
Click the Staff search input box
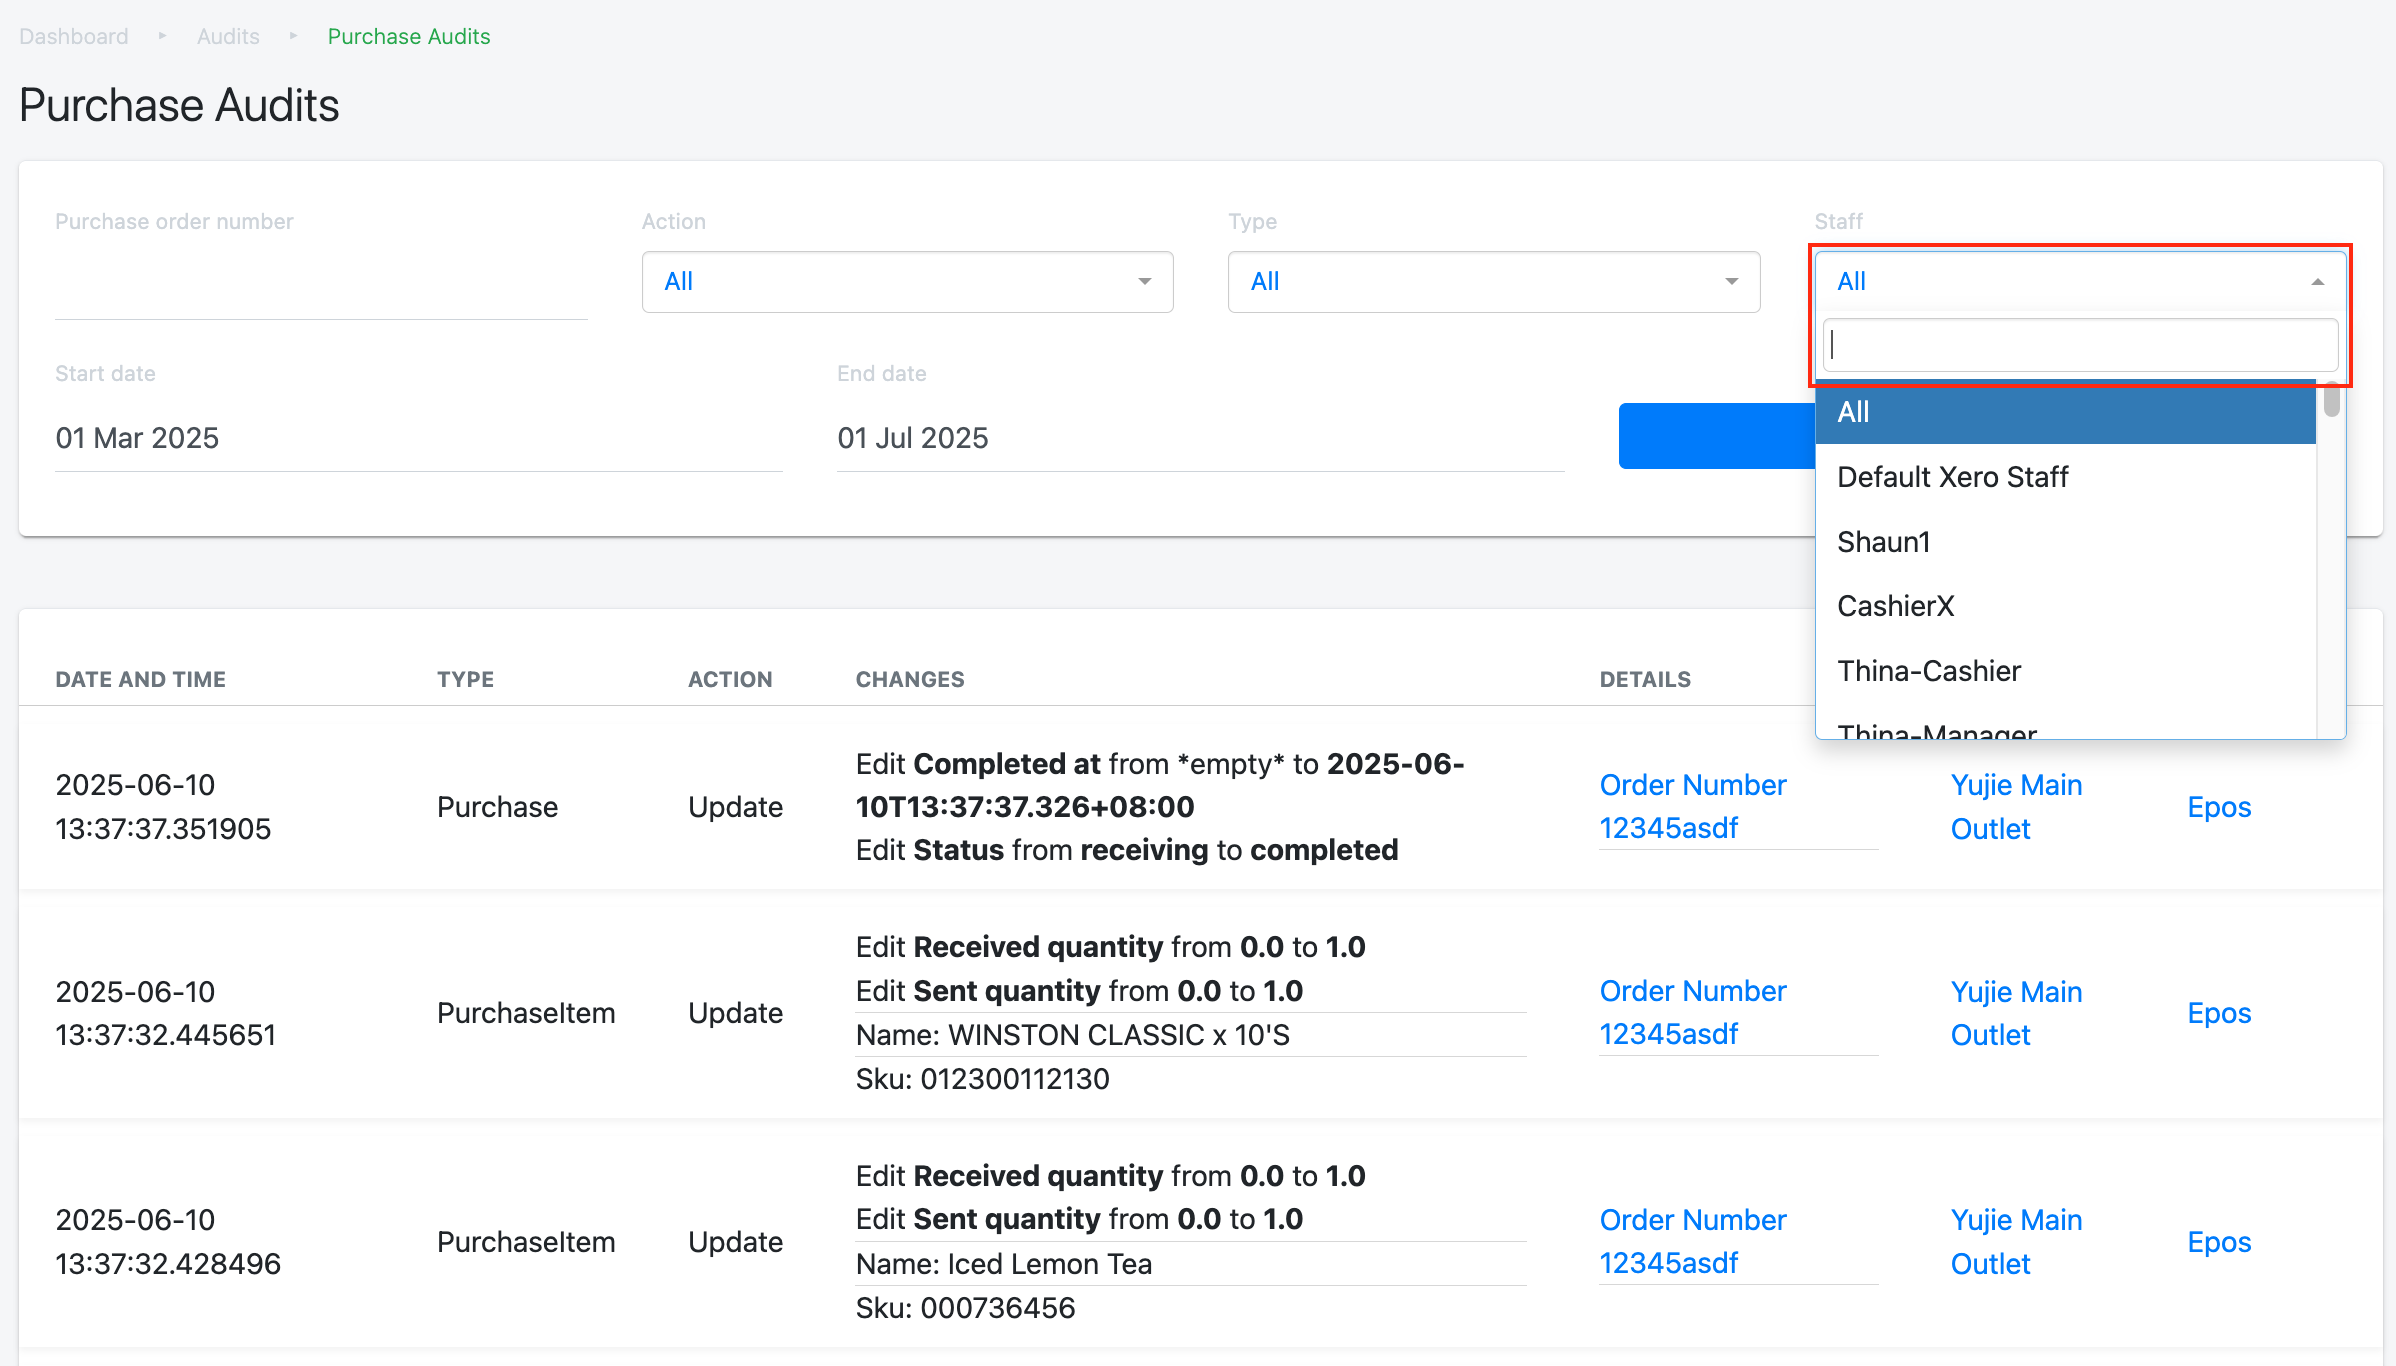coord(2079,345)
